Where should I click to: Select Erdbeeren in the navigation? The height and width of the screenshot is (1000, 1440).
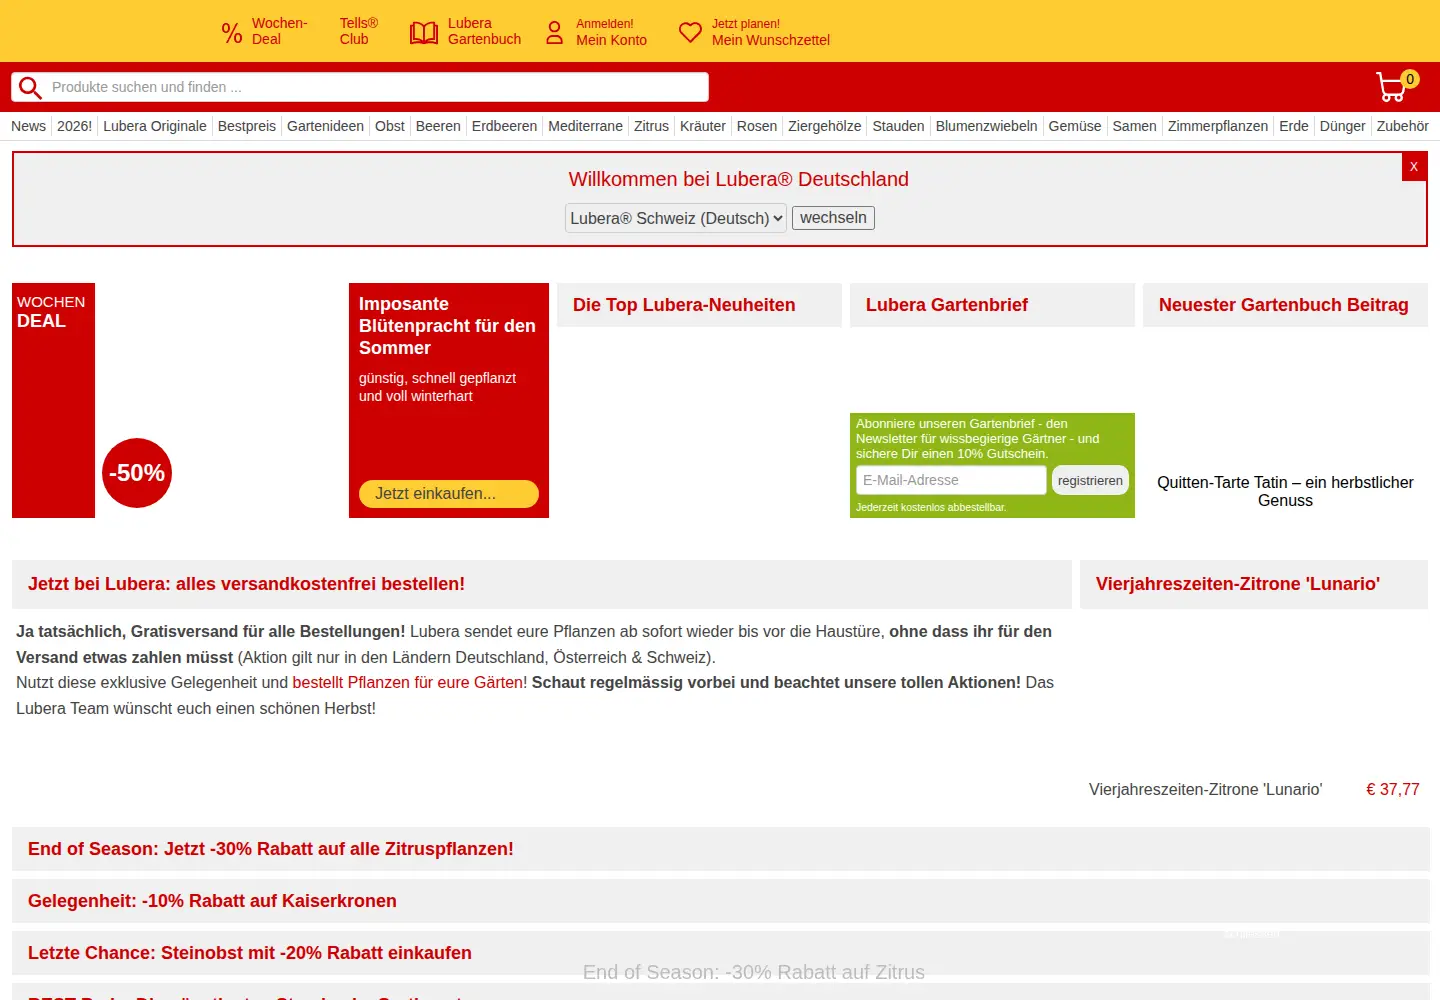[504, 126]
